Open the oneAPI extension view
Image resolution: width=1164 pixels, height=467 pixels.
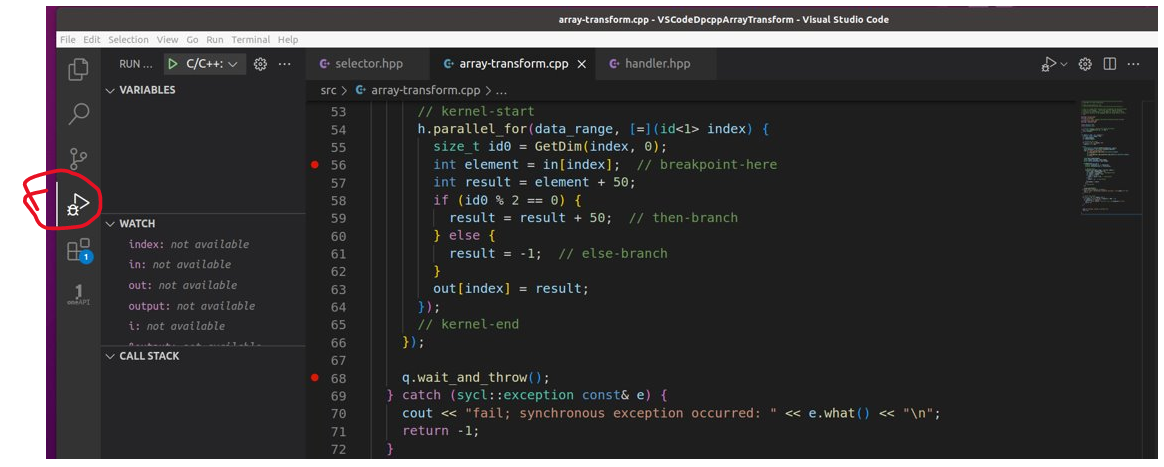78,294
